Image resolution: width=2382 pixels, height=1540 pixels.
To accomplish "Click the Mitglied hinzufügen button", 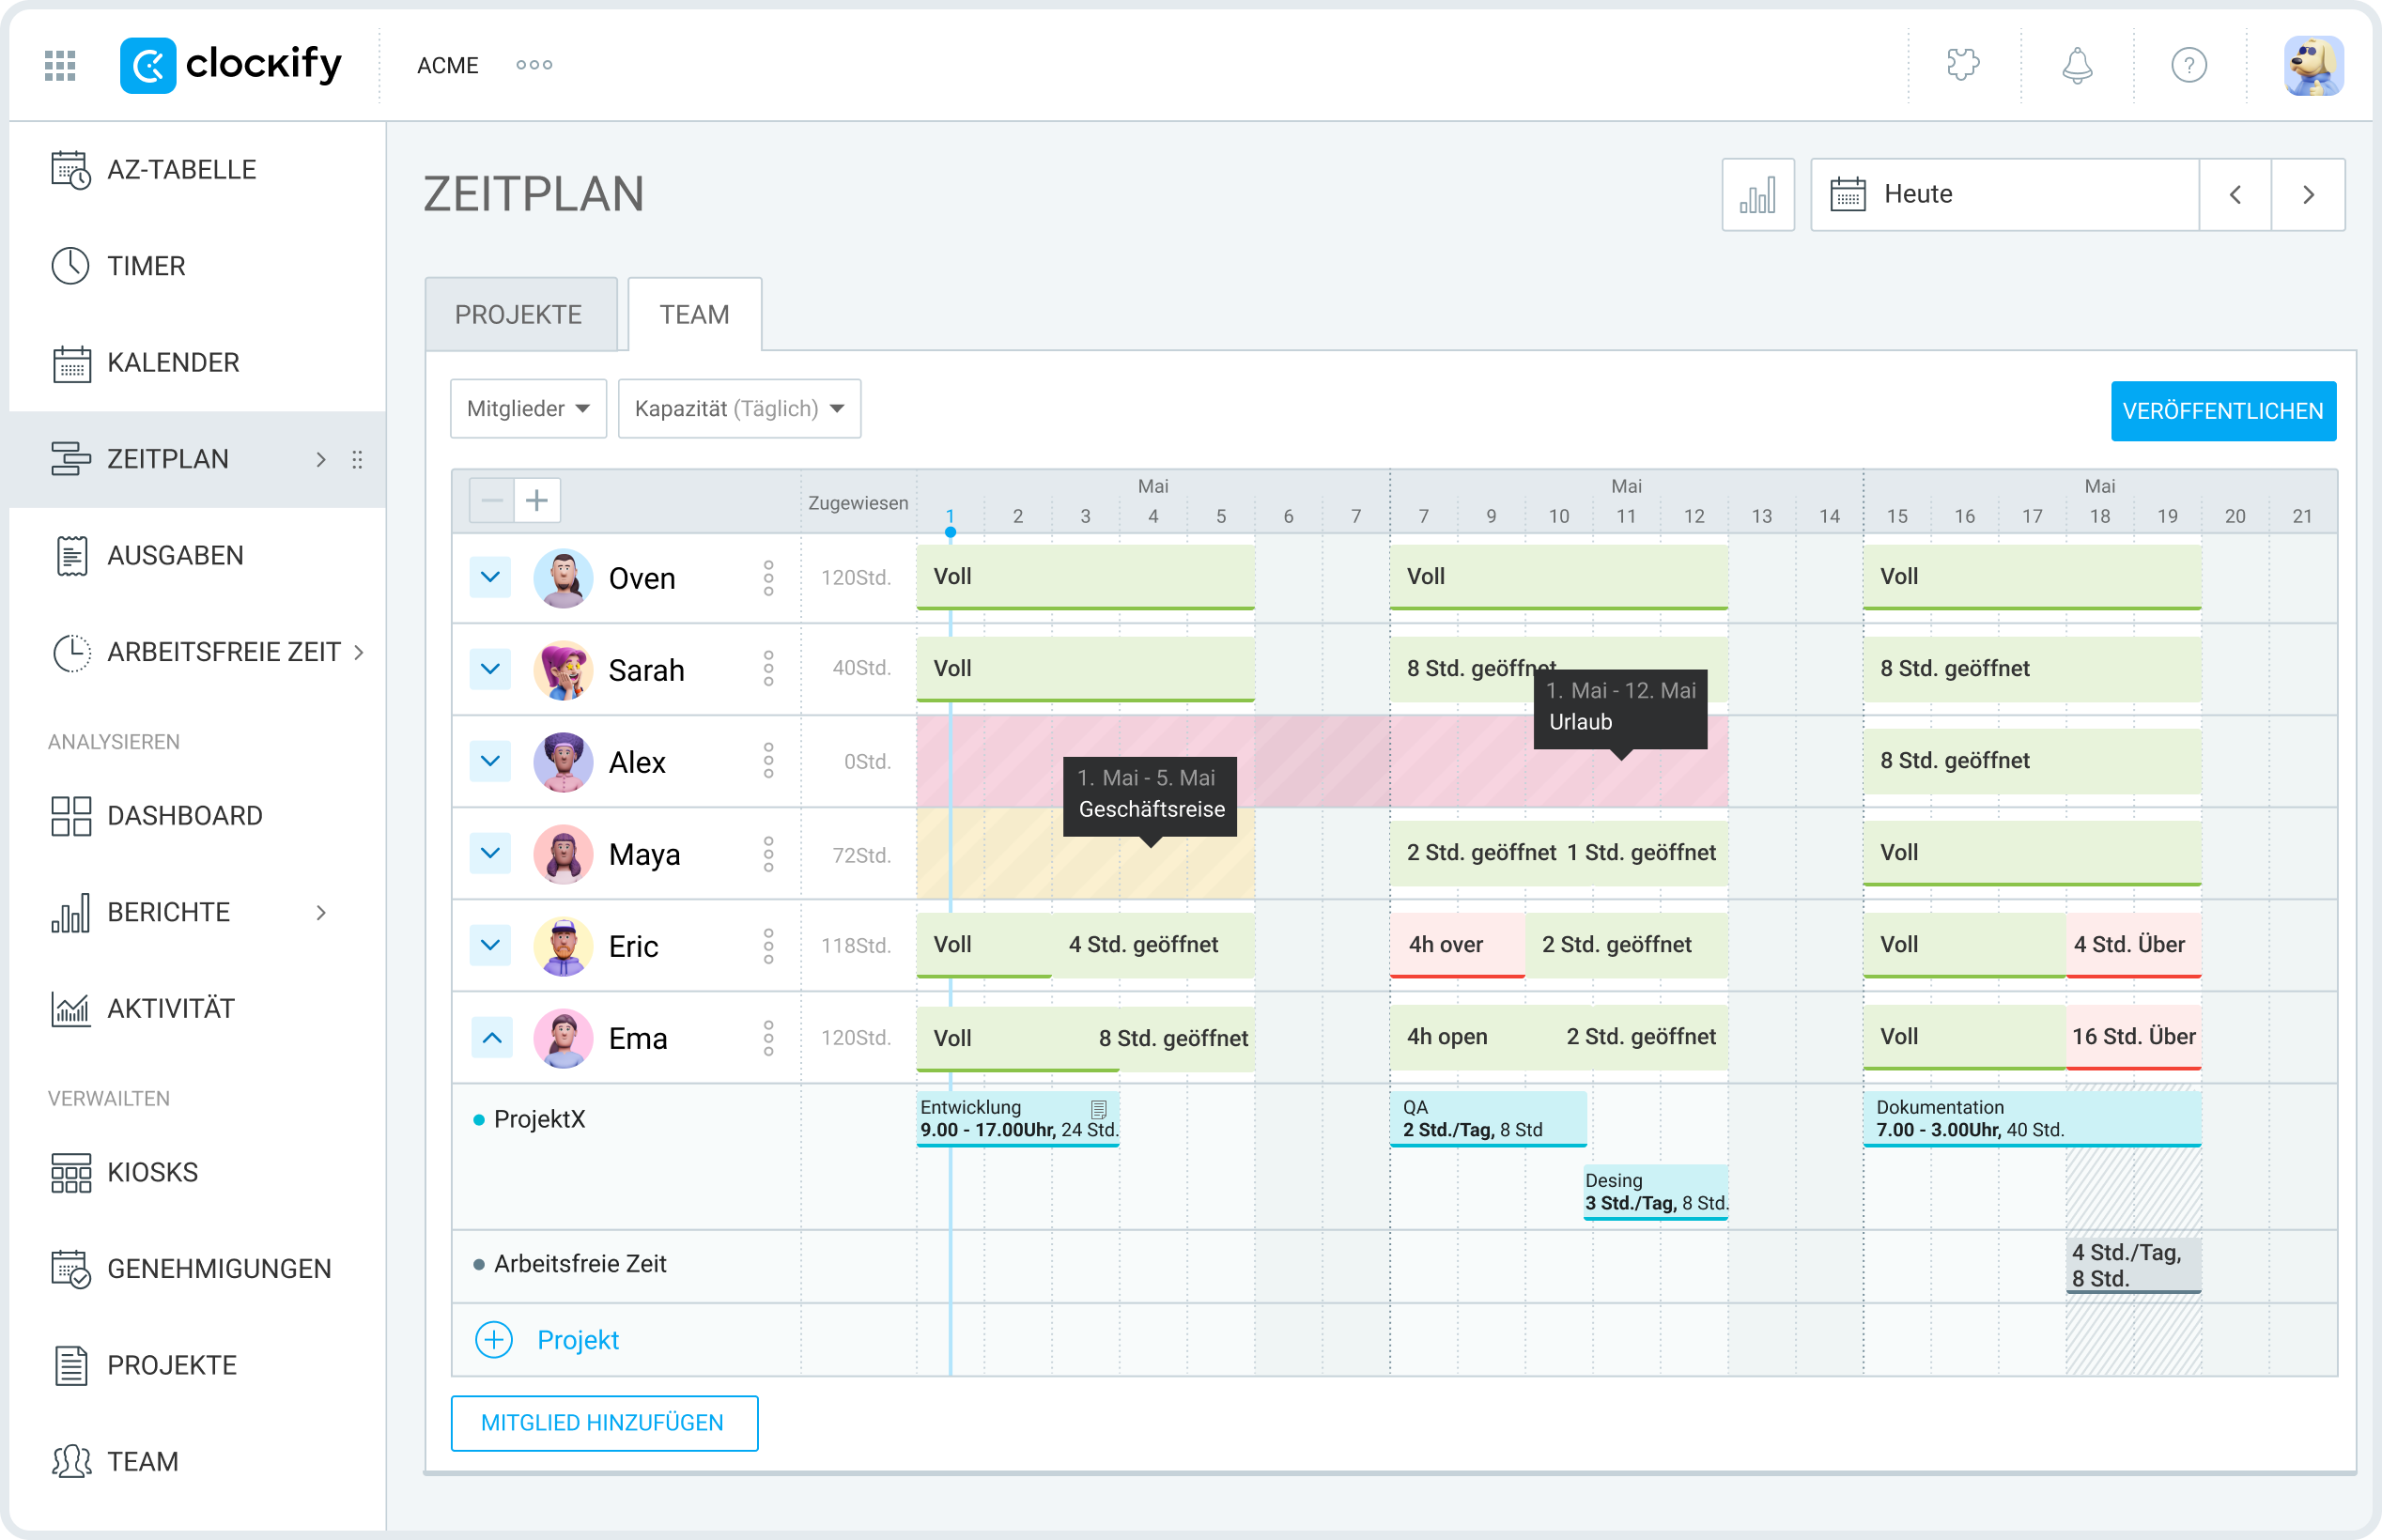I will (x=603, y=1422).
